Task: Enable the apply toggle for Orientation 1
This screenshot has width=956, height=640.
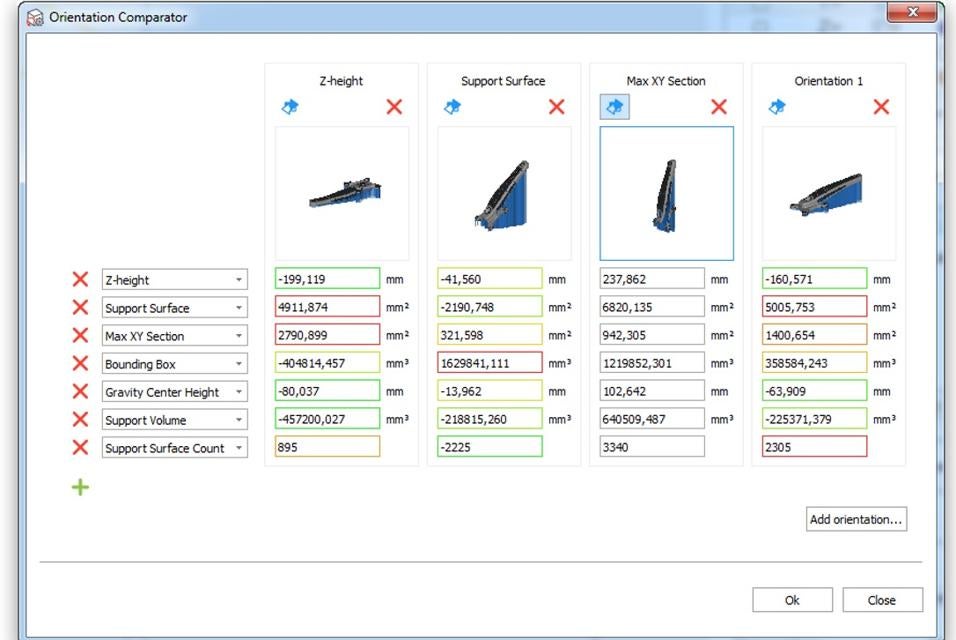Action: point(778,107)
